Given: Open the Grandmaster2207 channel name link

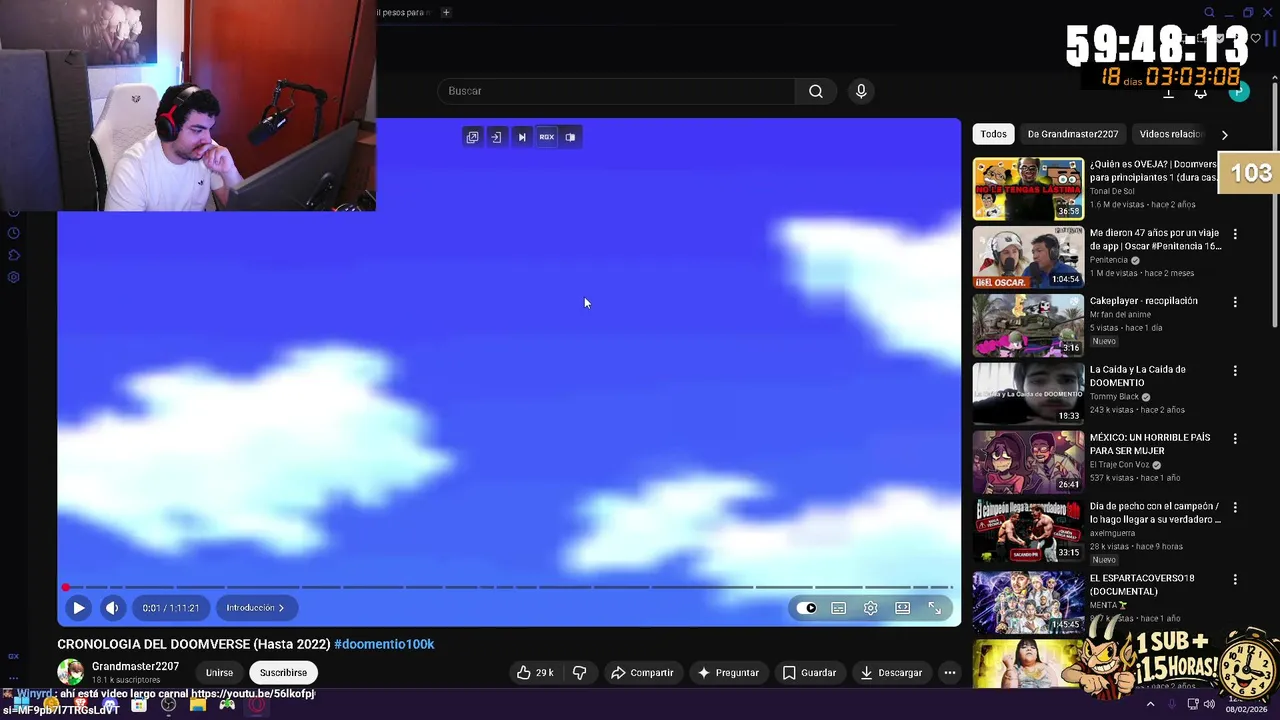Looking at the screenshot, I should point(135,667).
